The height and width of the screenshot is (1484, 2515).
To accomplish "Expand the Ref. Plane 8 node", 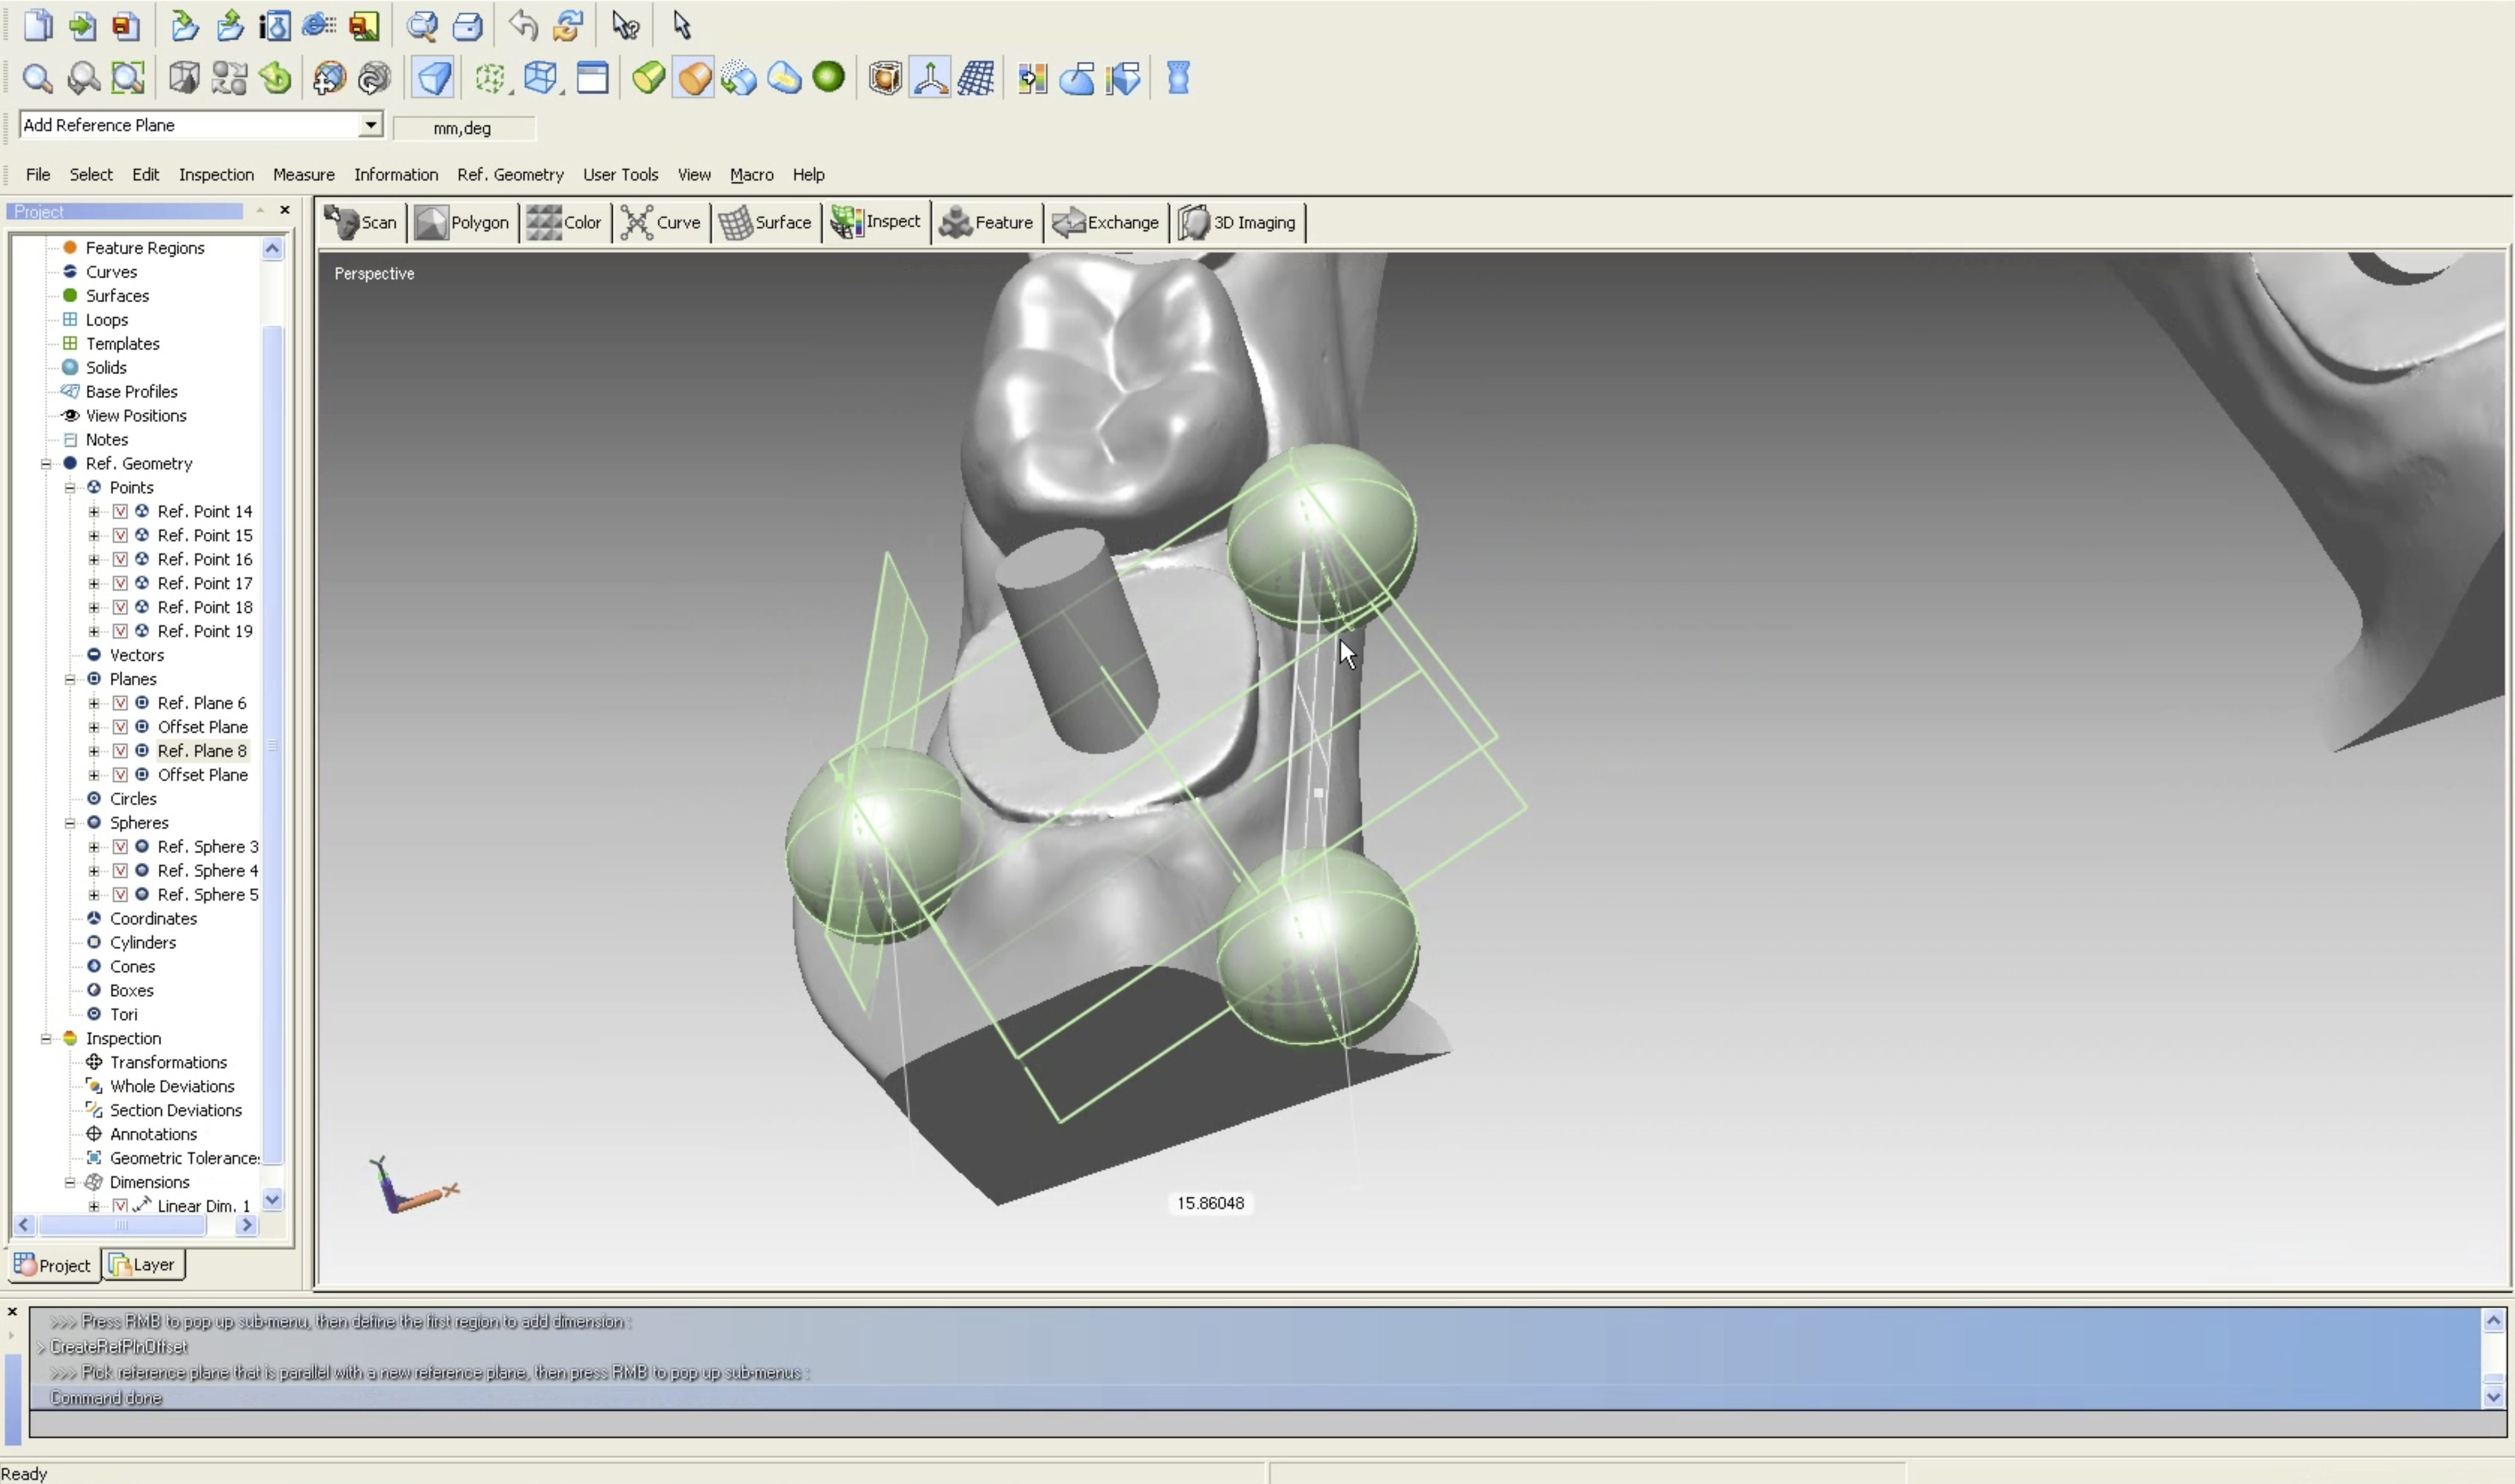I will [x=94, y=751].
